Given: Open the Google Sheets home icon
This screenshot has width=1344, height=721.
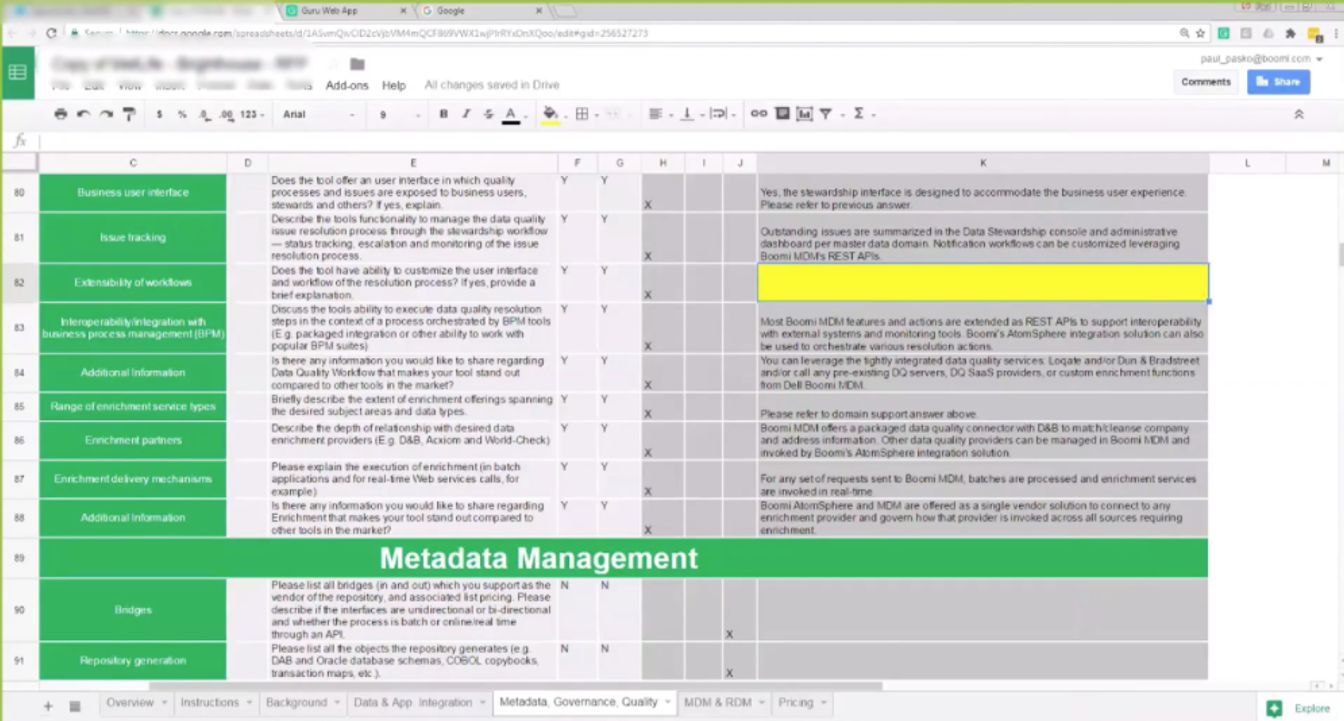Looking at the screenshot, I should [x=18, y=72].
